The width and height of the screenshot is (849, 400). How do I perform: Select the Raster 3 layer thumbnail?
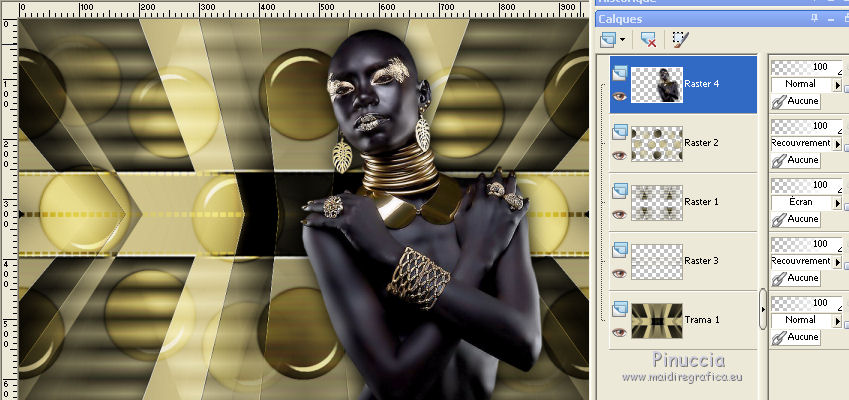tap(657, 261)
